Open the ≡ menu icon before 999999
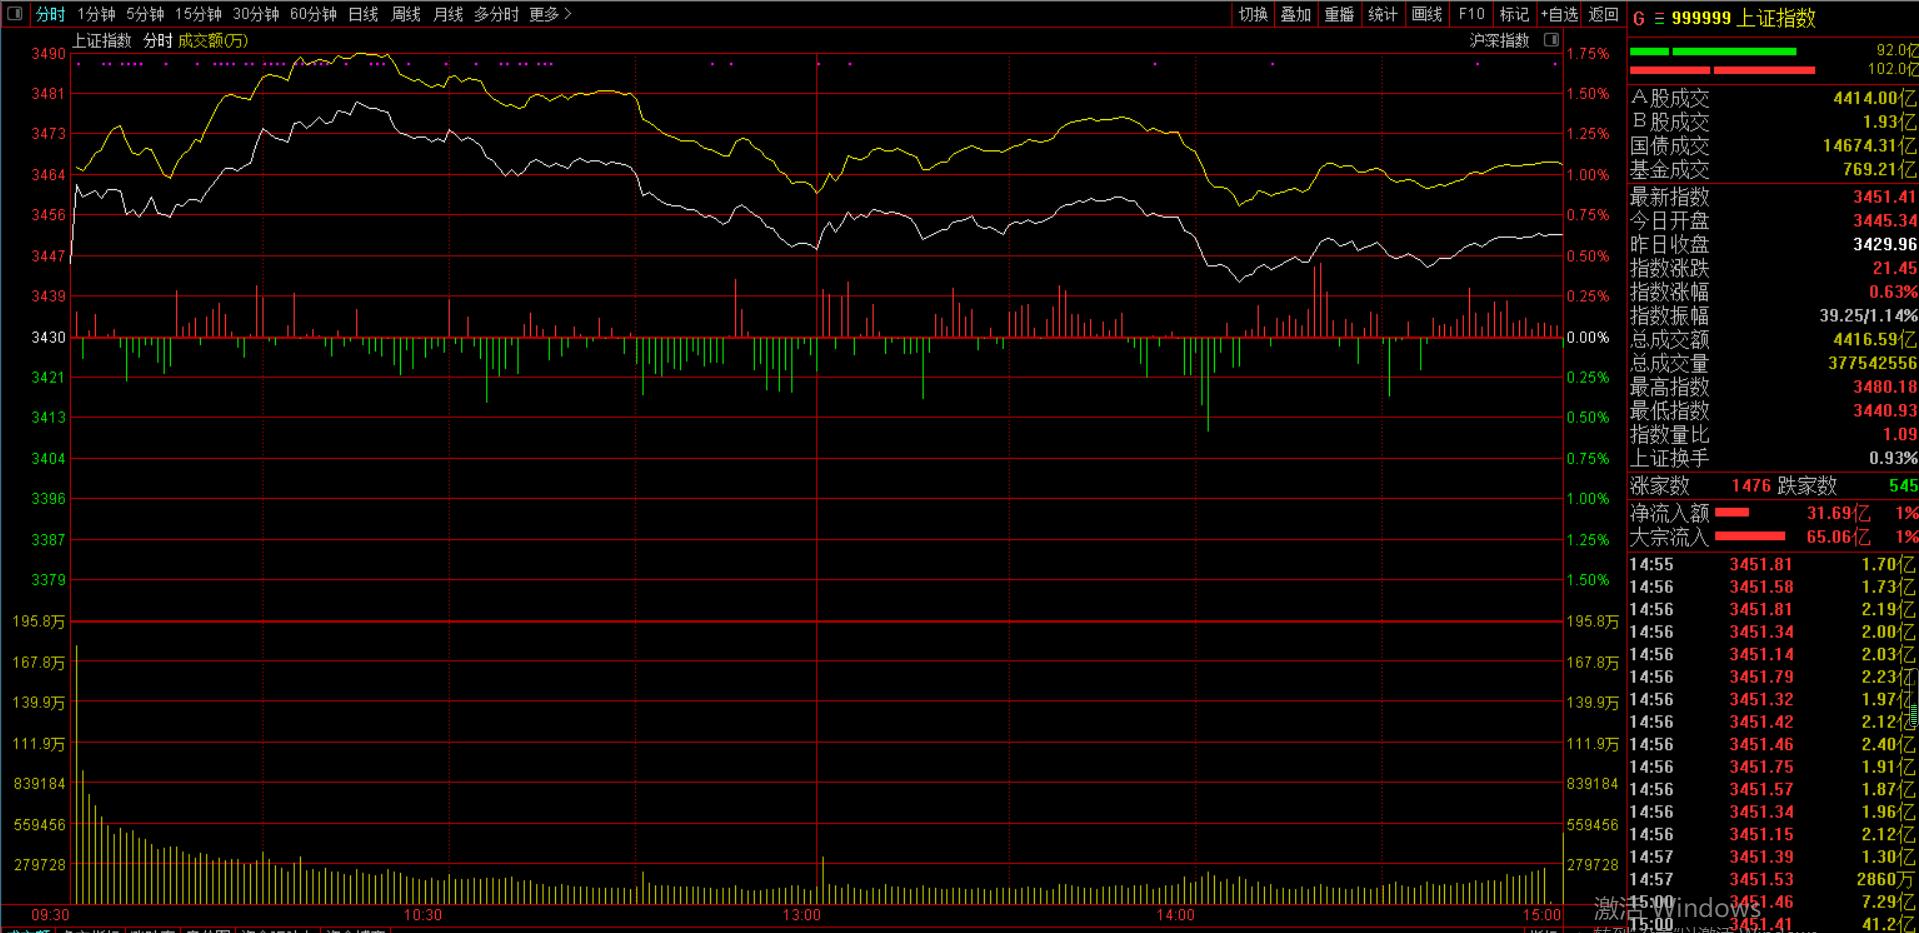 1659,19
